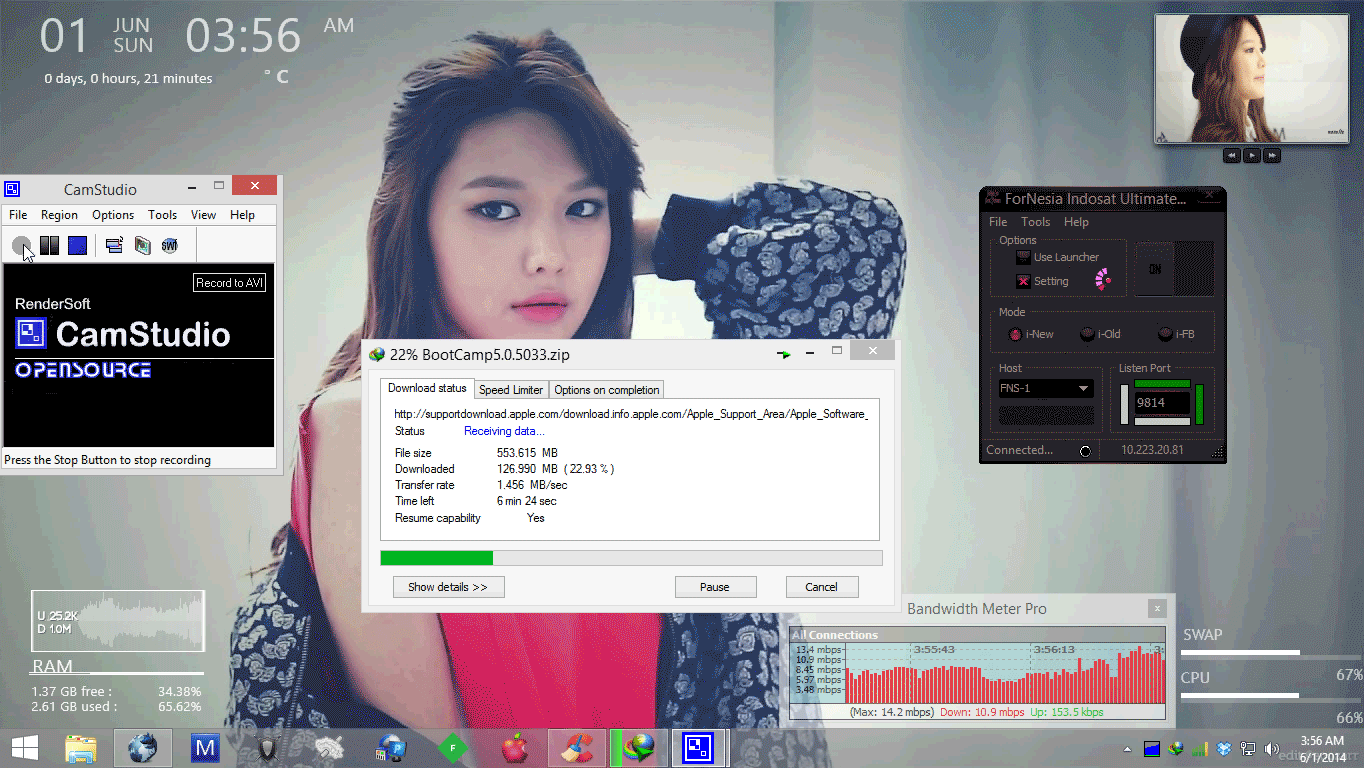
Task: Open File Explorer from taskbar
Action: [81, 748]
